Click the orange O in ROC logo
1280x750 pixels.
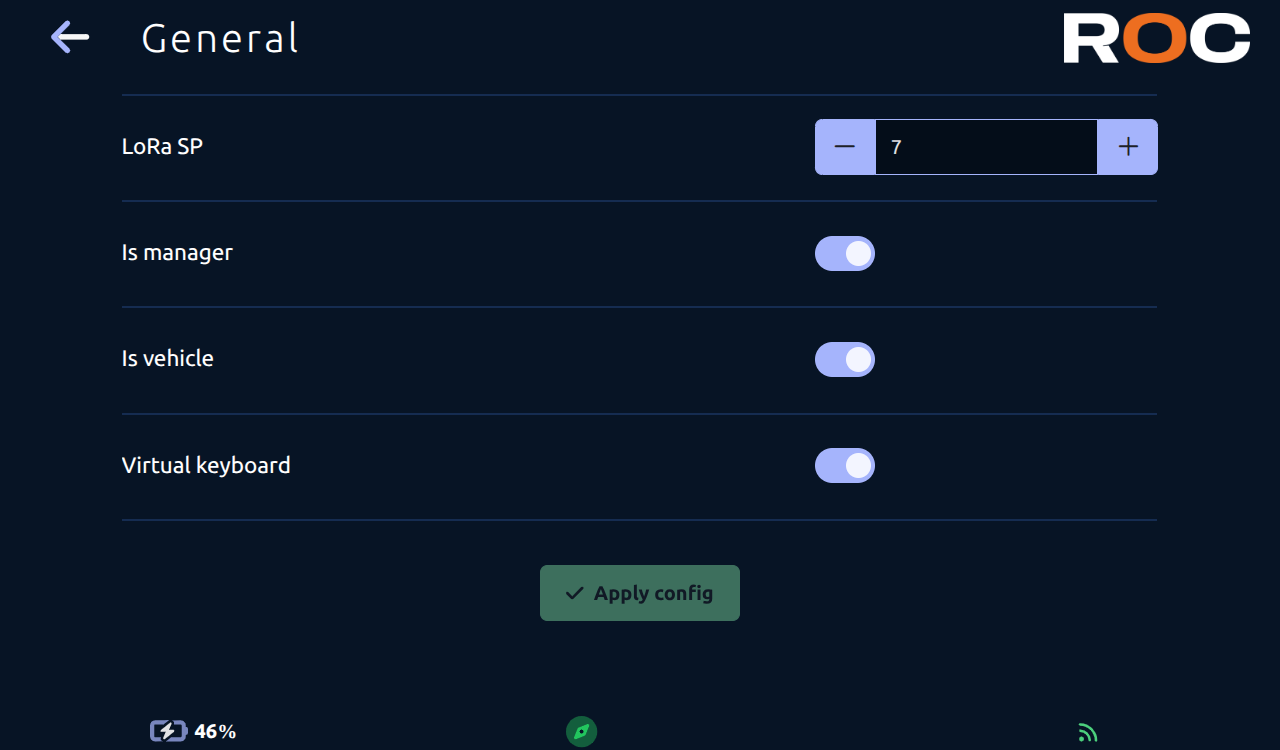coord(1156,38)
